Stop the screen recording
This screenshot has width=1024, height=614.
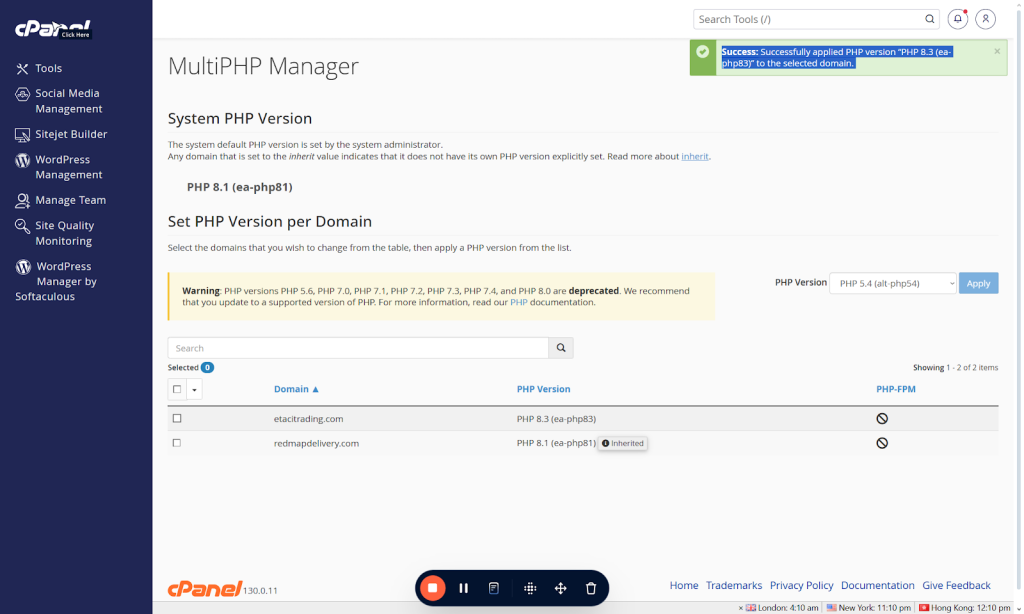[x=432, y=588]
